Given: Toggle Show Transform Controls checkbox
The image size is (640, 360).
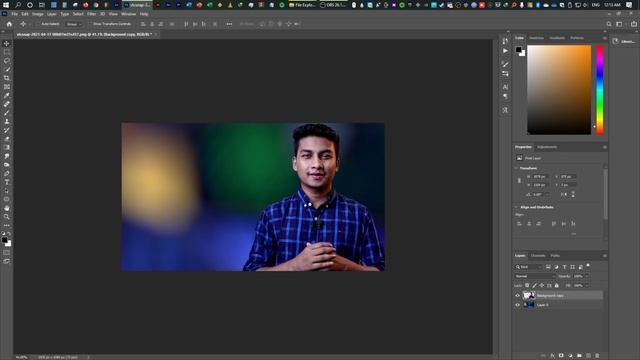Looking at the screenshot, I should 91,24.
